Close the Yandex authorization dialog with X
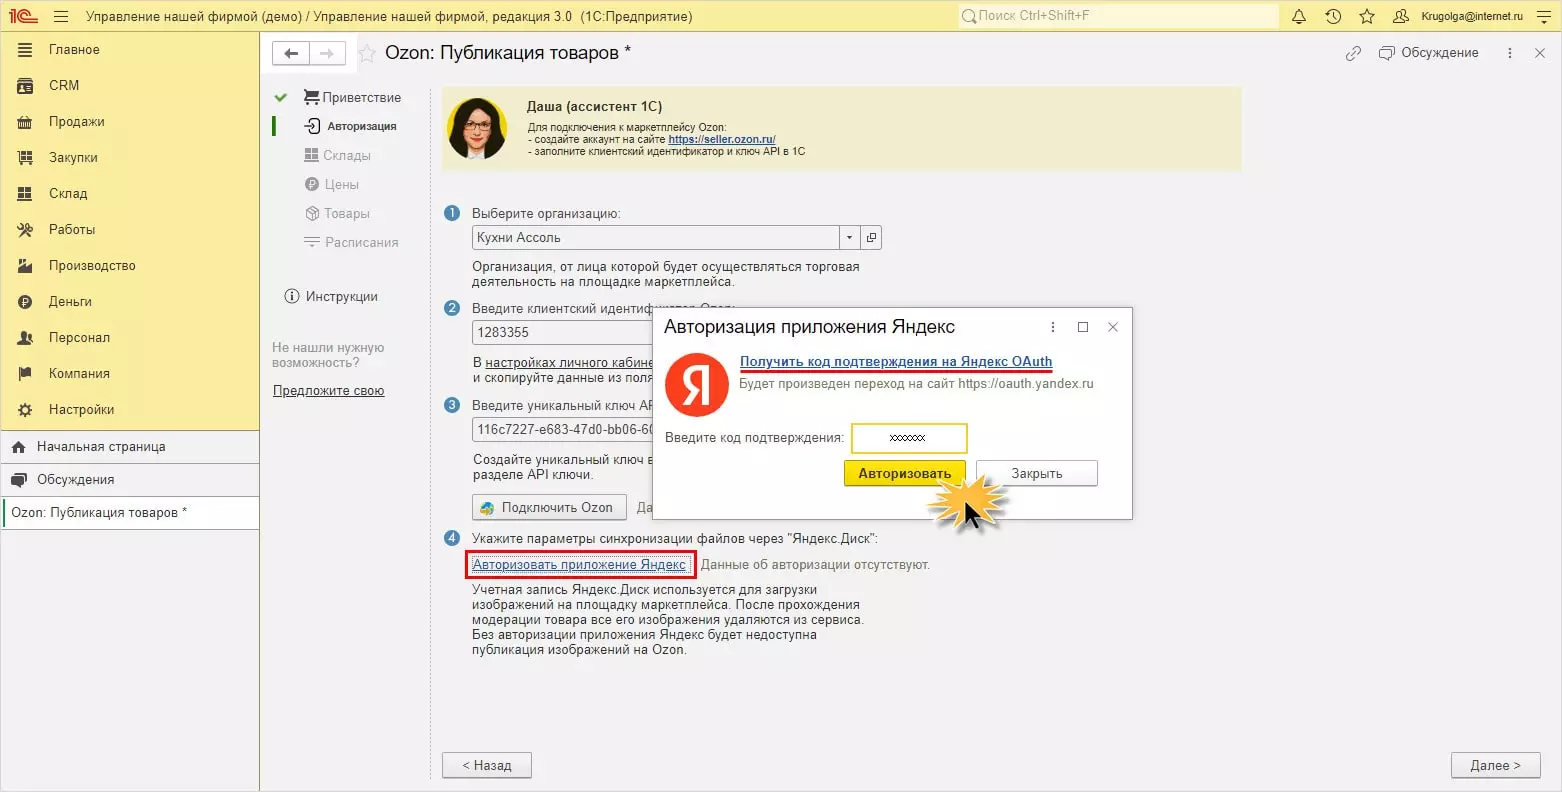The height and width of the screenshot is (792, 1562). coord(1113,327)
